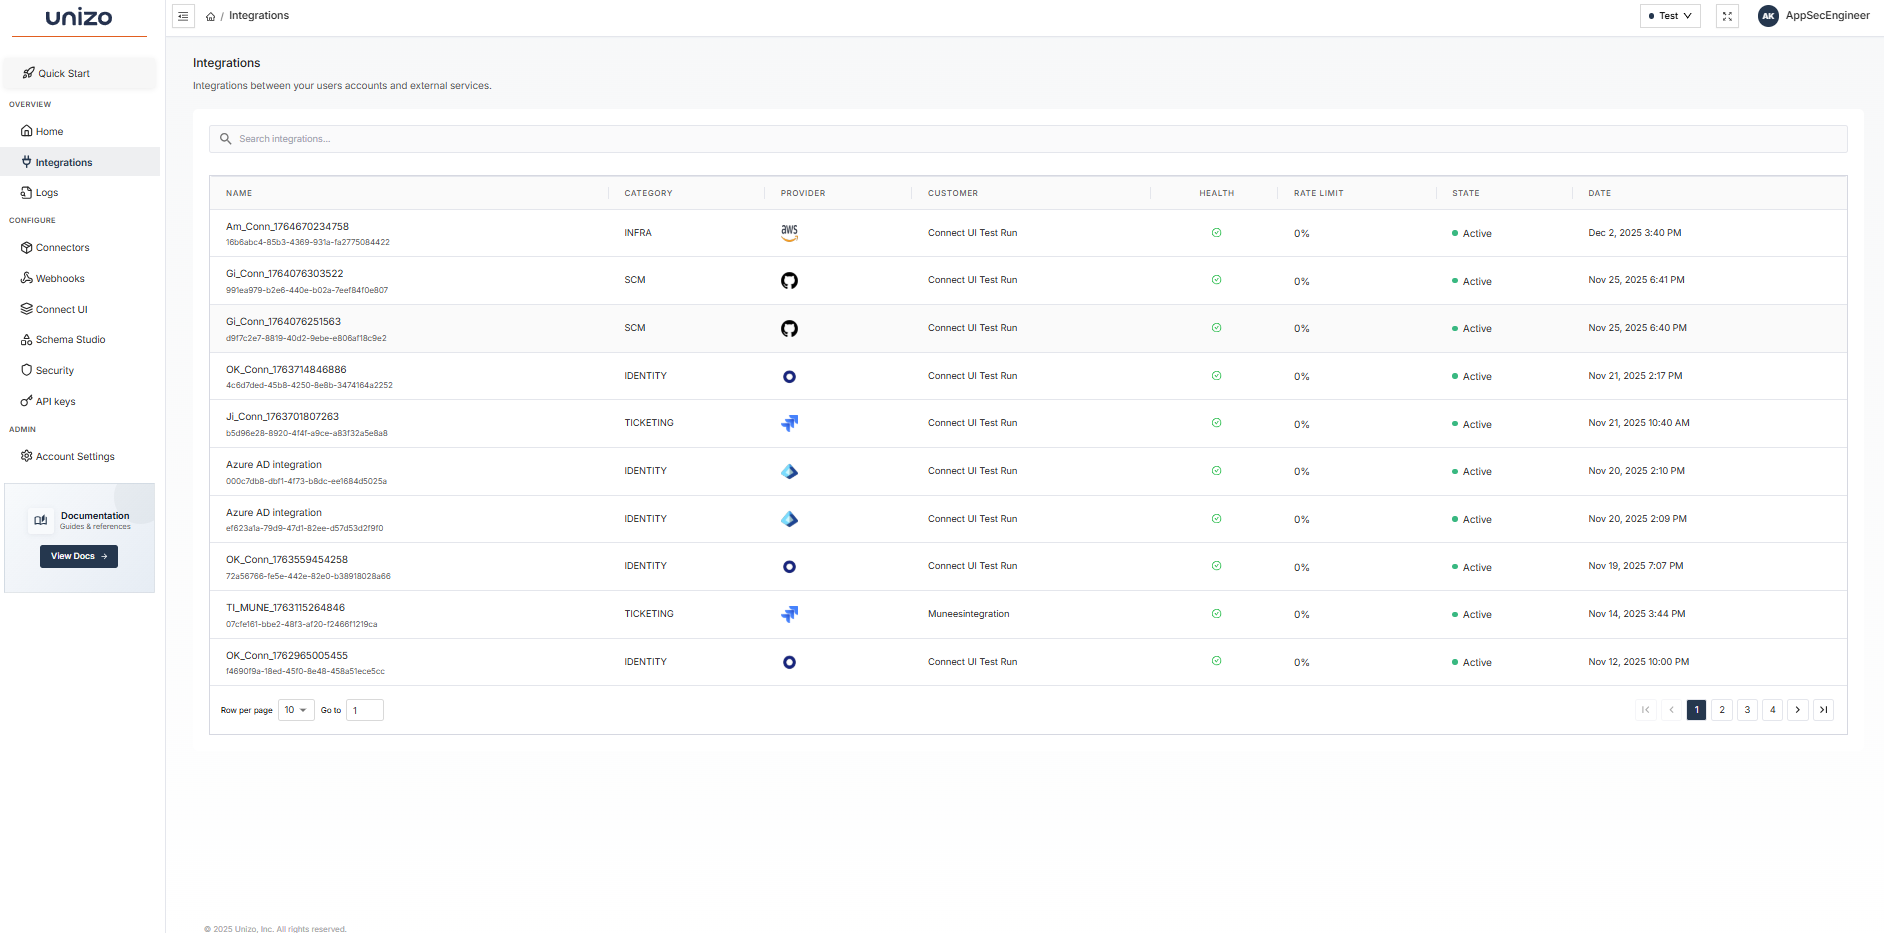1884x933 pixels.
Task: Sort by the STATE column header
Action: coord(1466,193)
